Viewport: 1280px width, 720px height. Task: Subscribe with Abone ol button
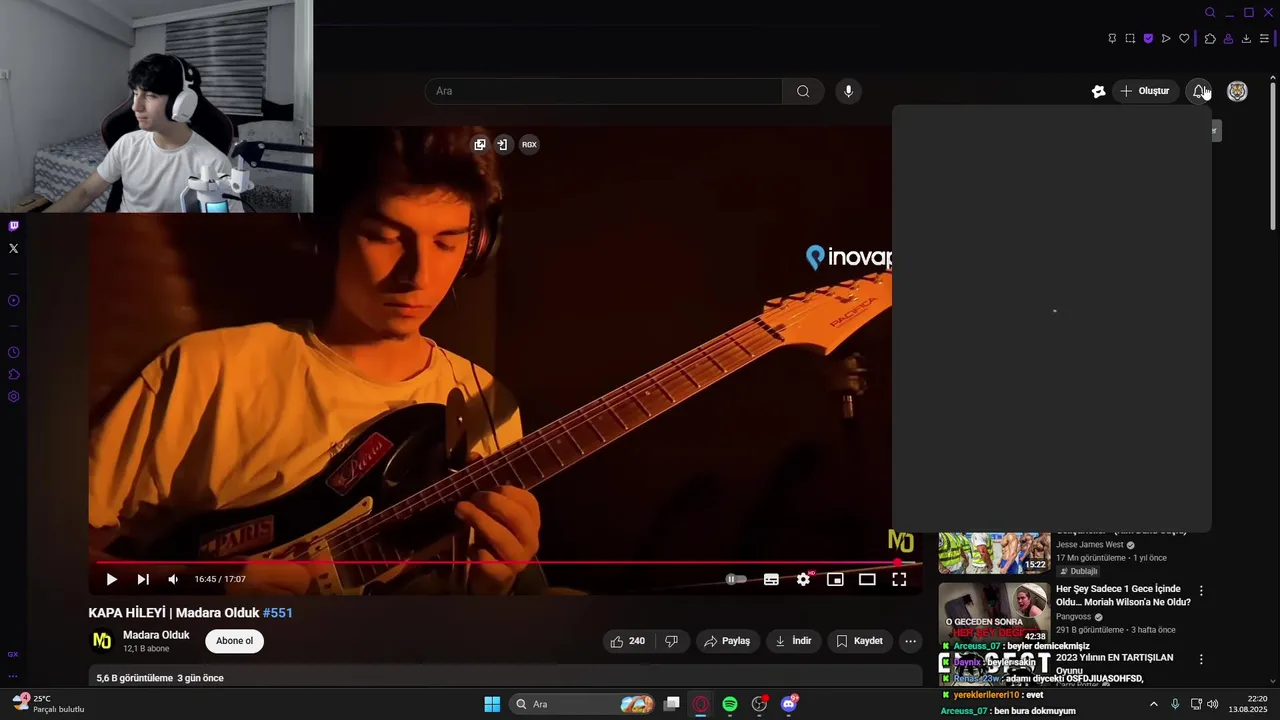235,641
